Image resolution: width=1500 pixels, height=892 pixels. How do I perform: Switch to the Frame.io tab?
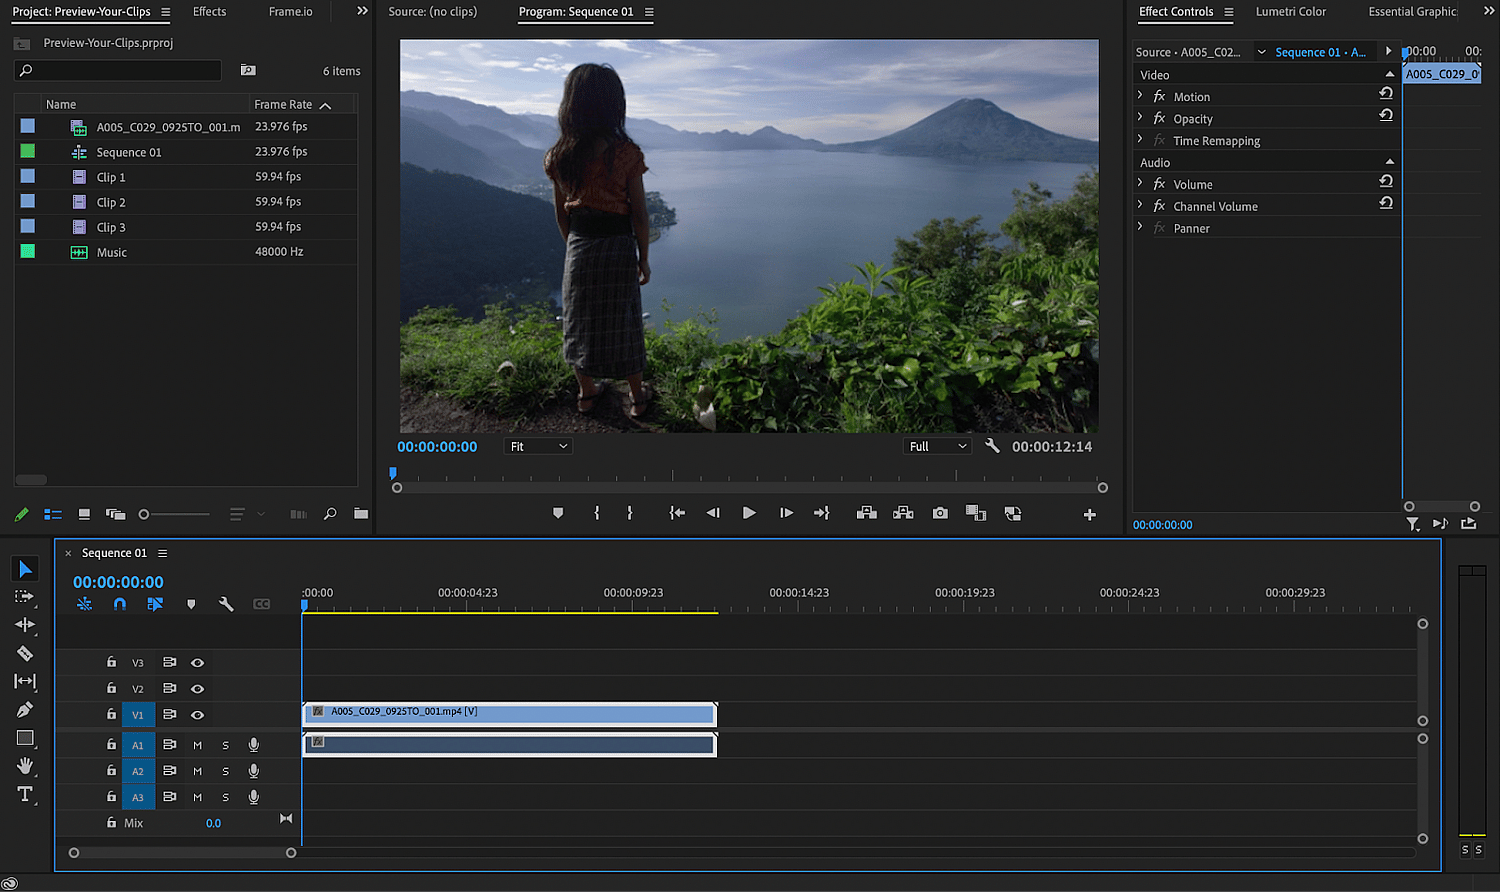pos(290,12)
